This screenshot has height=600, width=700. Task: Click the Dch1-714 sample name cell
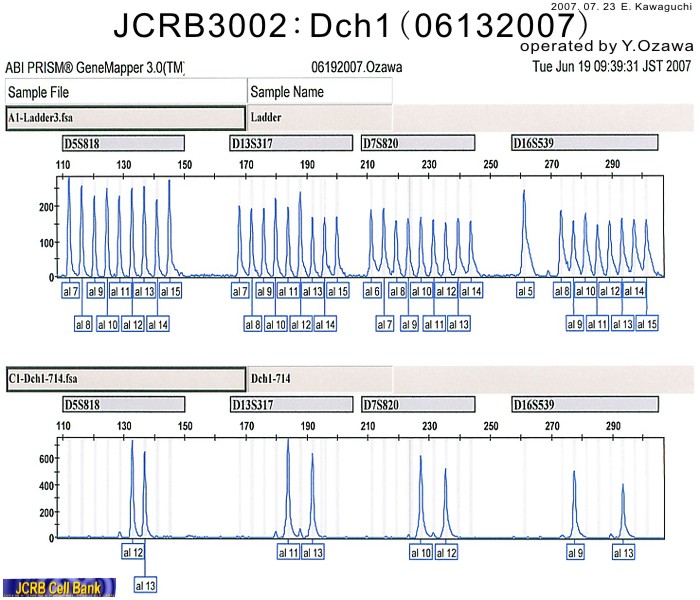pos(319,379)
